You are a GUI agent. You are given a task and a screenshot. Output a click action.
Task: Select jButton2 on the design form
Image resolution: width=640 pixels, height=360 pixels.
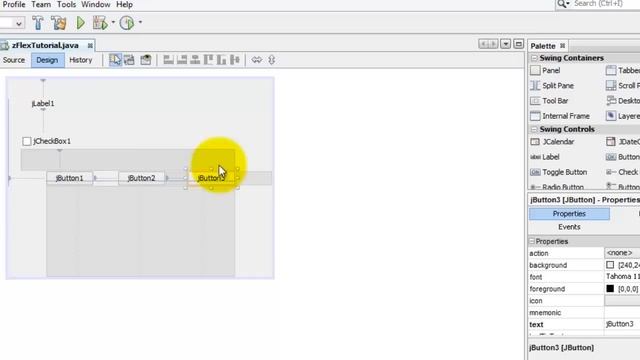pos(142,178)
